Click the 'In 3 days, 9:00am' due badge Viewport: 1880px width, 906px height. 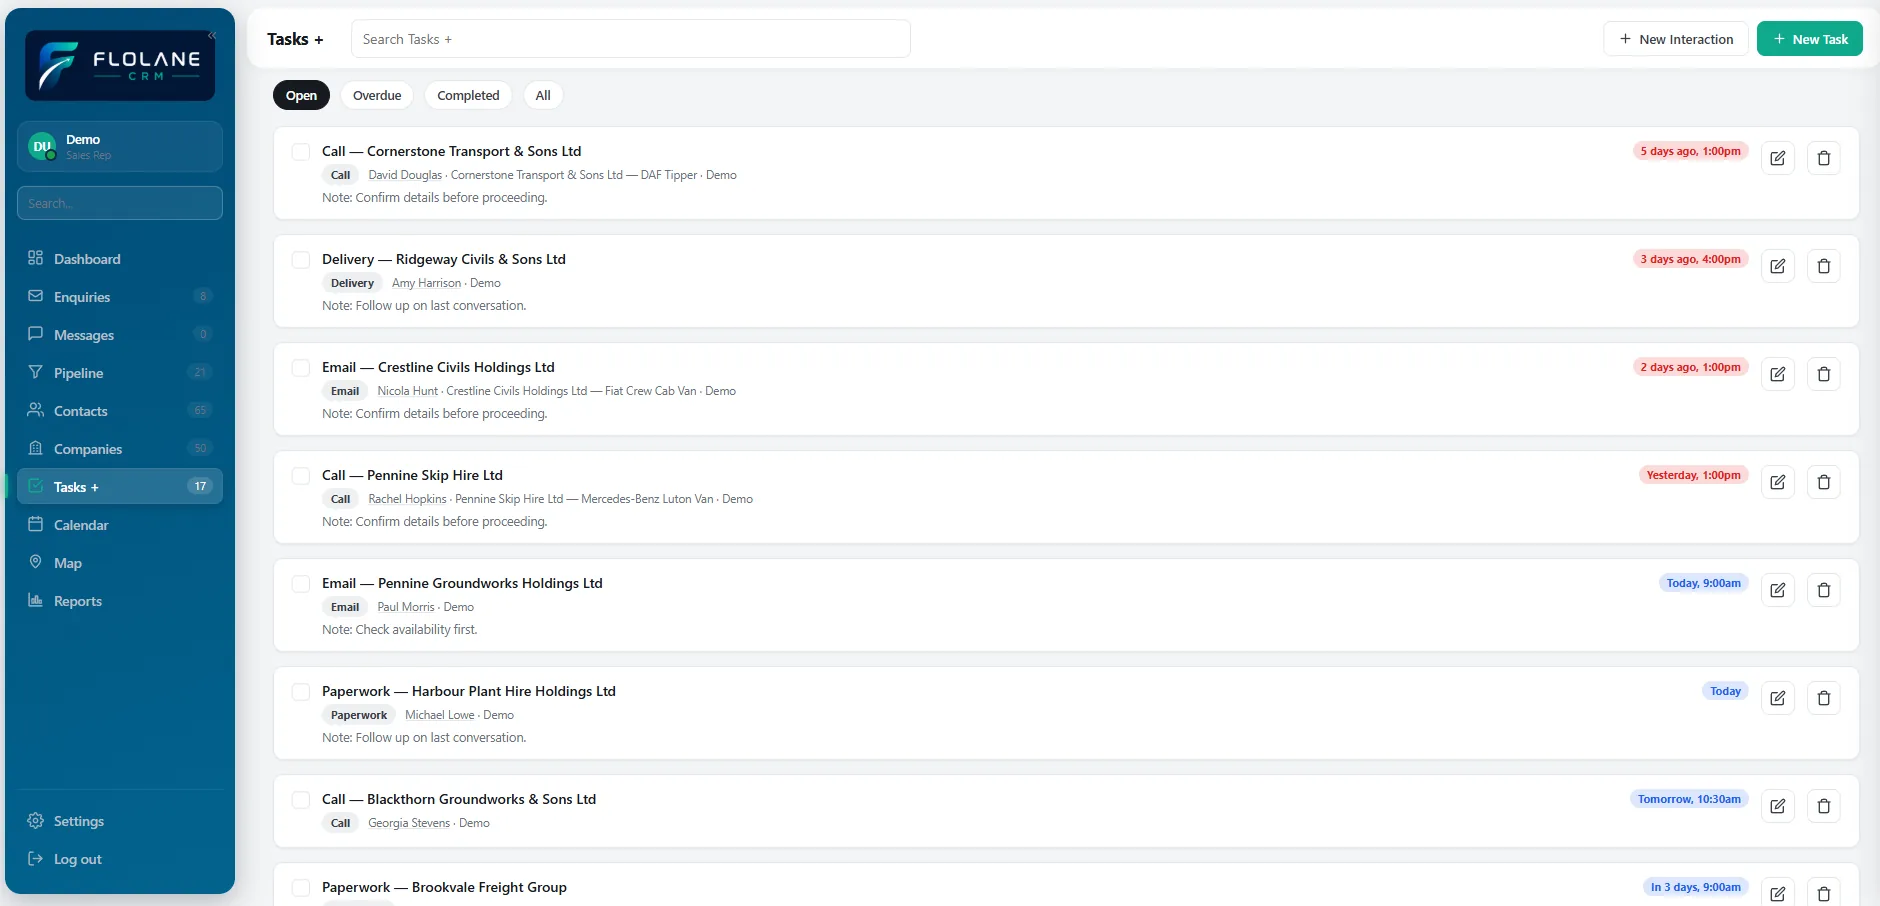(1695, 888)
